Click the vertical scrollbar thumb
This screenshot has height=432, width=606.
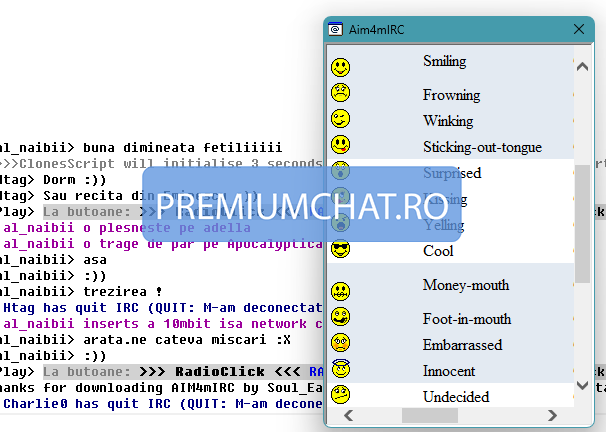coord(582,224)
